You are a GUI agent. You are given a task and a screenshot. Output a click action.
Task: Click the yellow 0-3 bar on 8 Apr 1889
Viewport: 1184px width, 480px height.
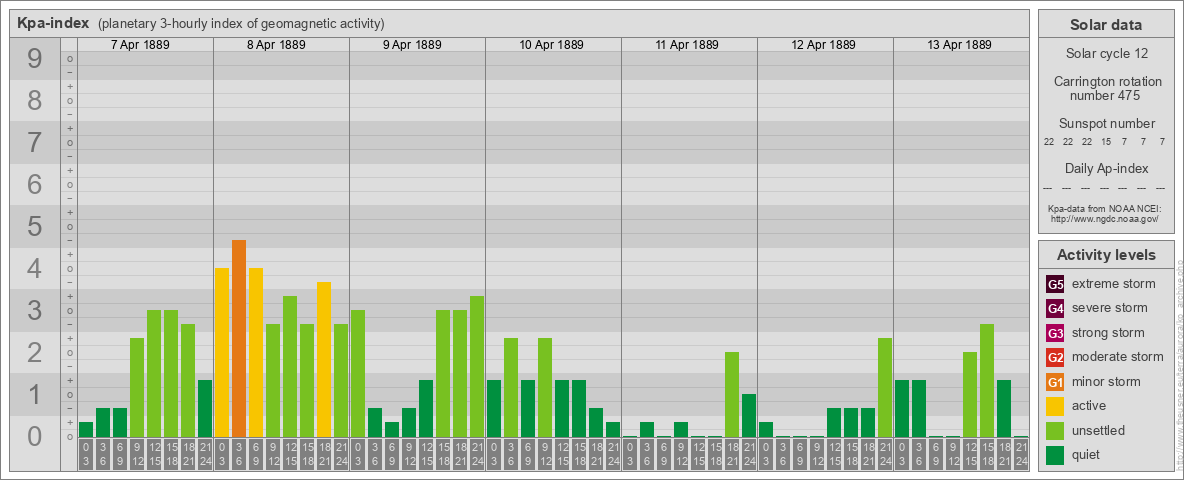(x=222, y=352)
